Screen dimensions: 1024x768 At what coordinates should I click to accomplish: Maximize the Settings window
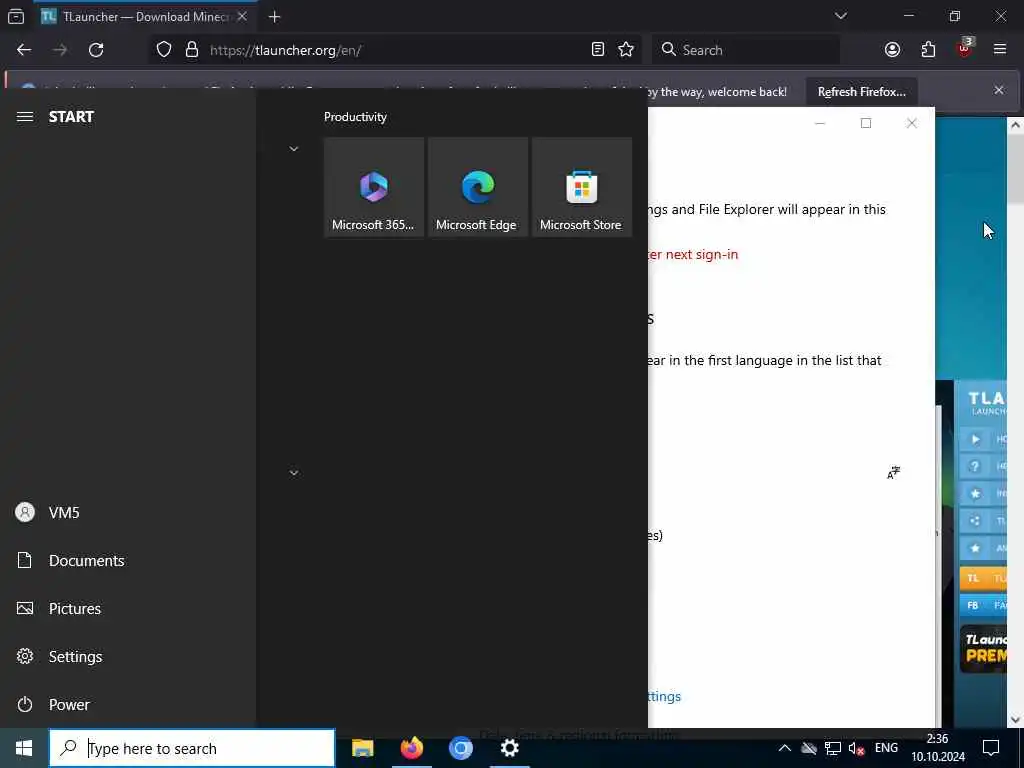tap(866, 123)
